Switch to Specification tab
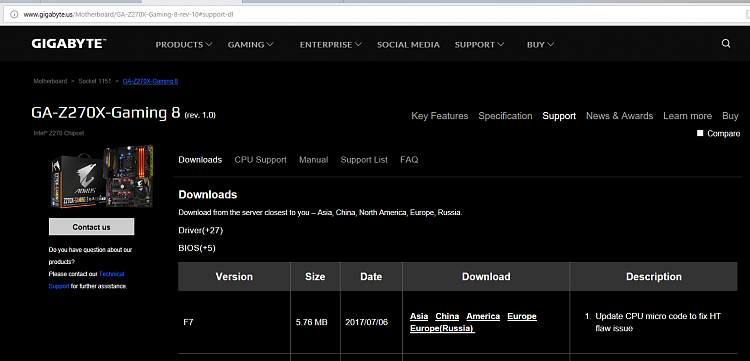 (505, 116)
